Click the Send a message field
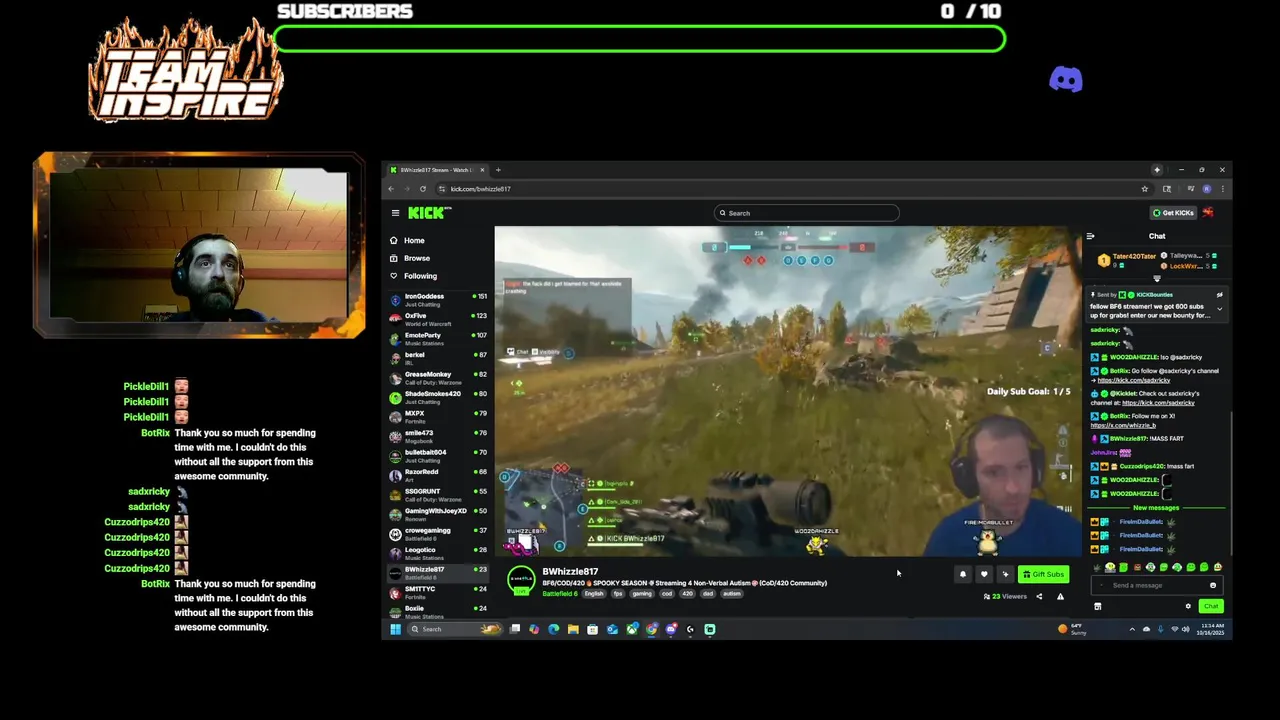The height and width of the screenshot is (720, 1280). (x=1156, y=585)
